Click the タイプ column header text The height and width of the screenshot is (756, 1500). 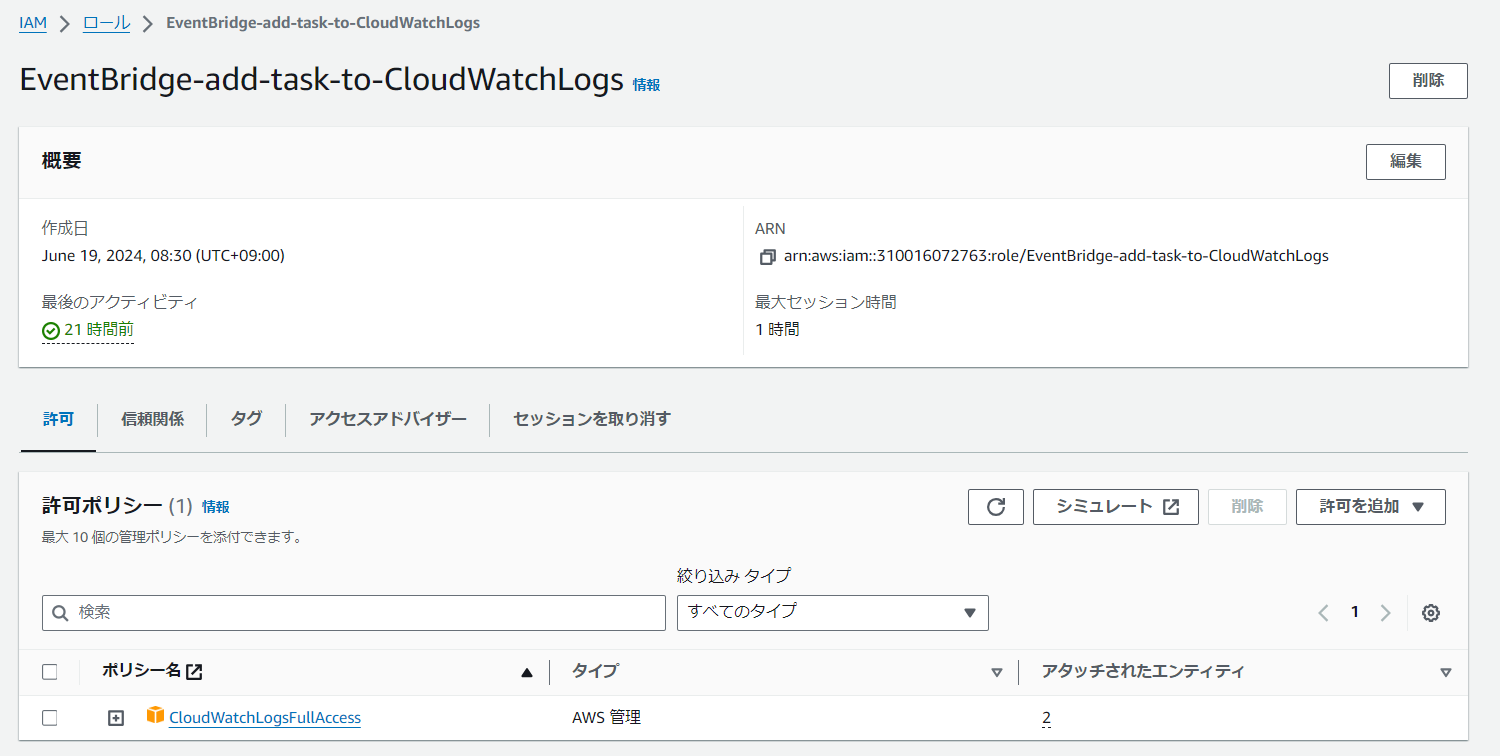coord(595,672)
